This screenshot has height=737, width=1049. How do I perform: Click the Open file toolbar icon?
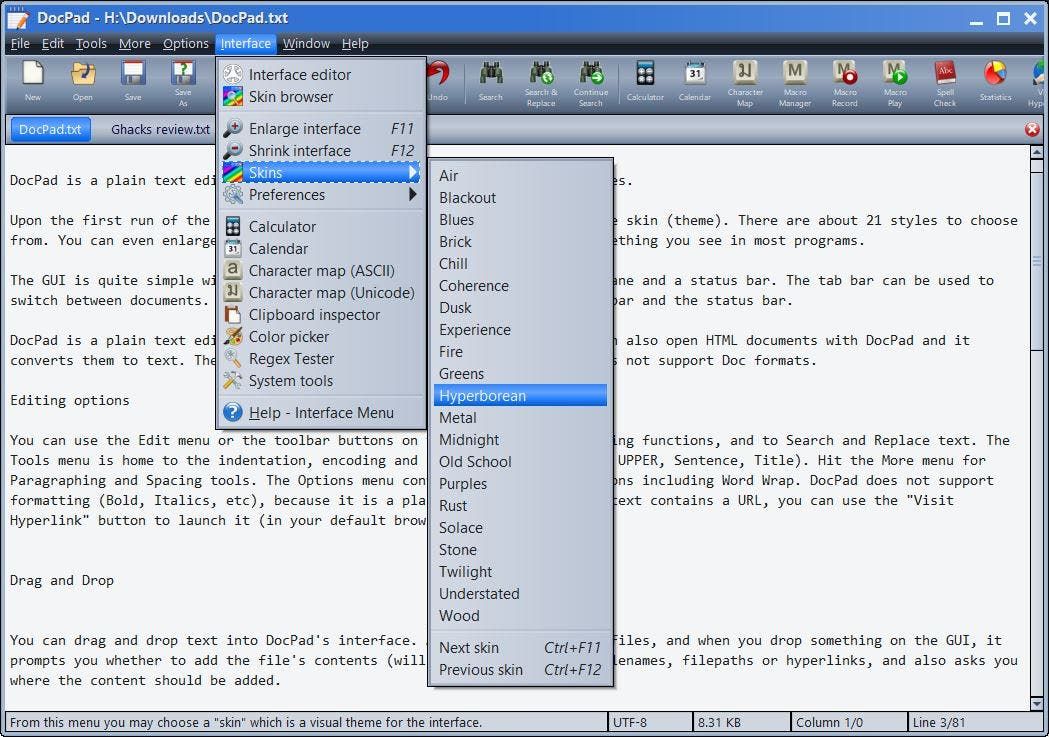click(83, 80)
